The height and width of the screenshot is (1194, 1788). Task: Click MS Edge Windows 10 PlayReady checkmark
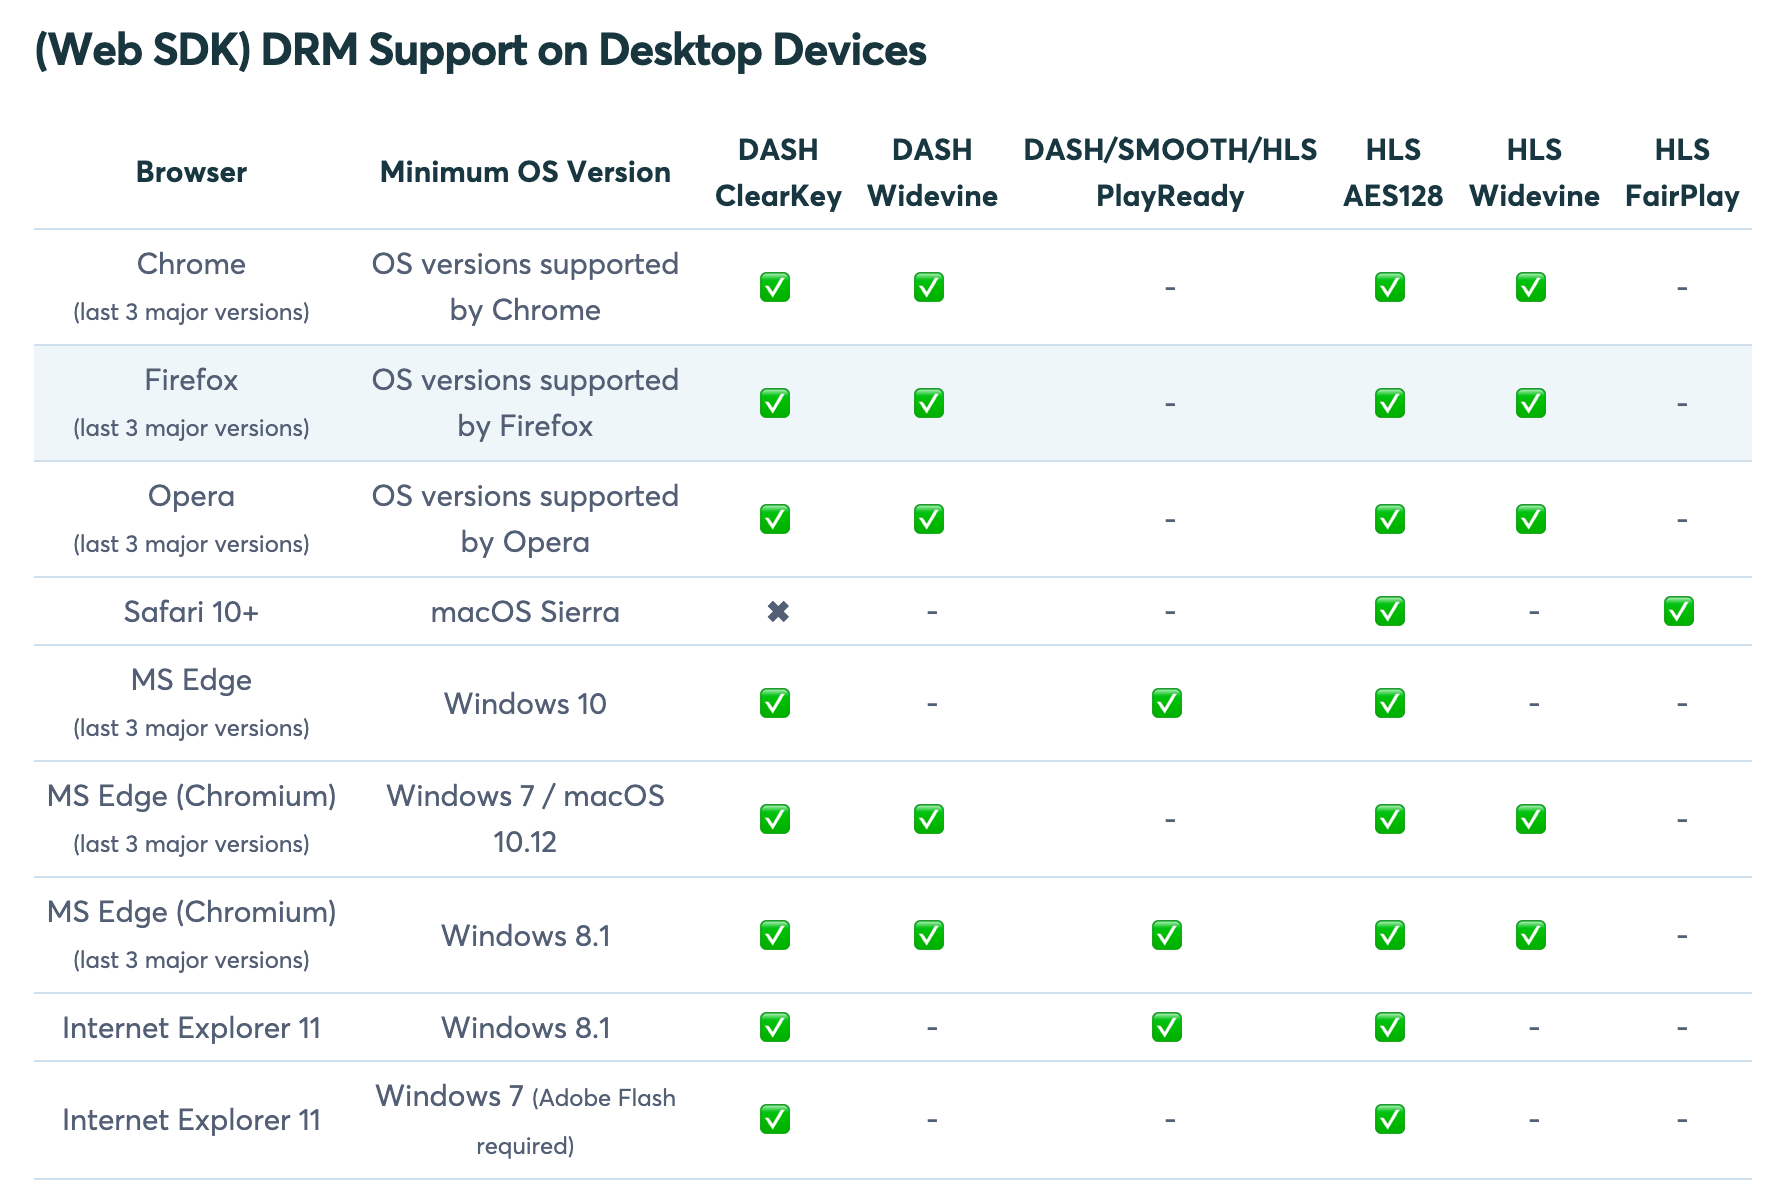click(x=1167, y=703)
